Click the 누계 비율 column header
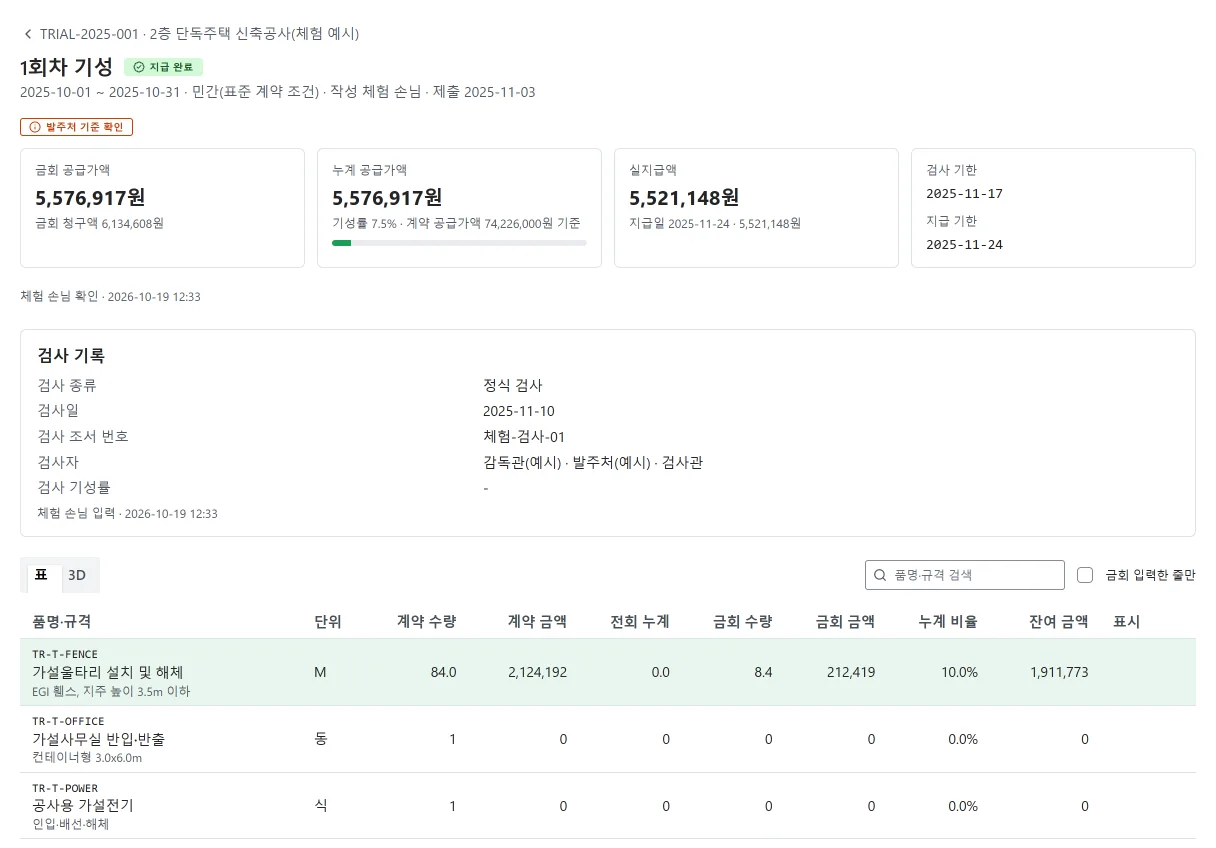1216x848 pixels. pyautogui.click(x=948, y=622)
